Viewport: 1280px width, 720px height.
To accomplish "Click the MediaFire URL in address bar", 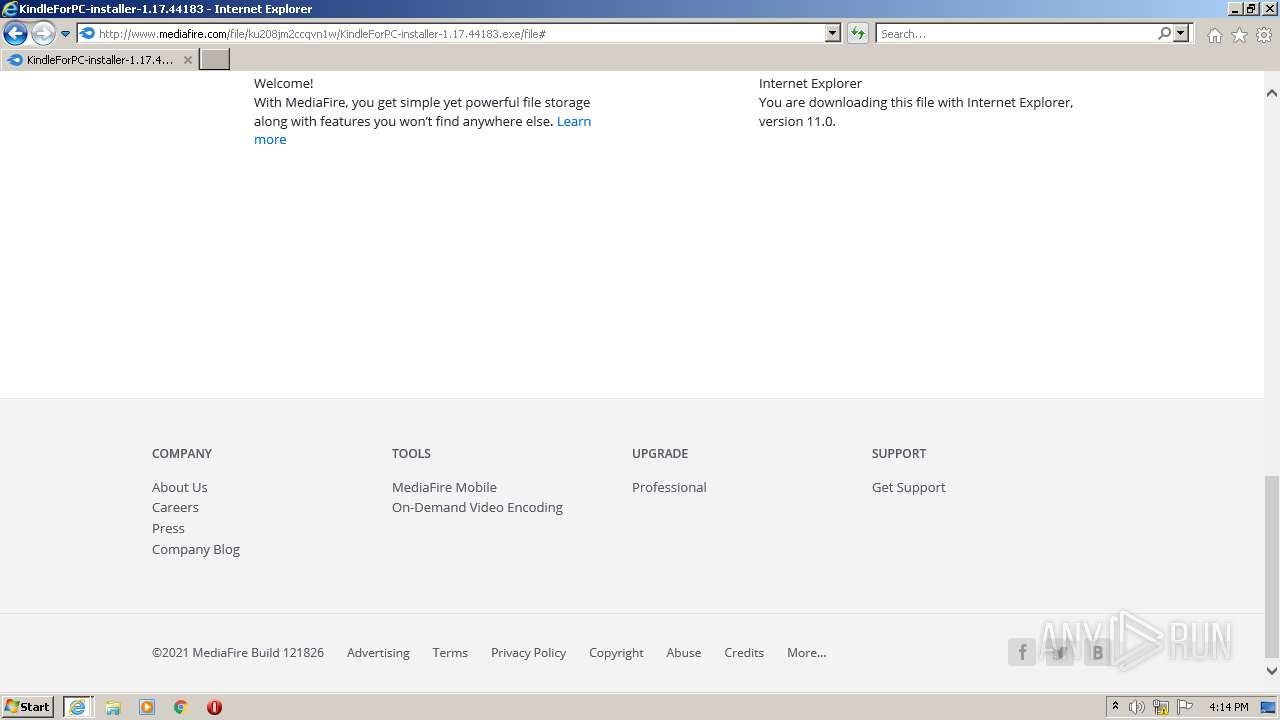I will (322, 34).
